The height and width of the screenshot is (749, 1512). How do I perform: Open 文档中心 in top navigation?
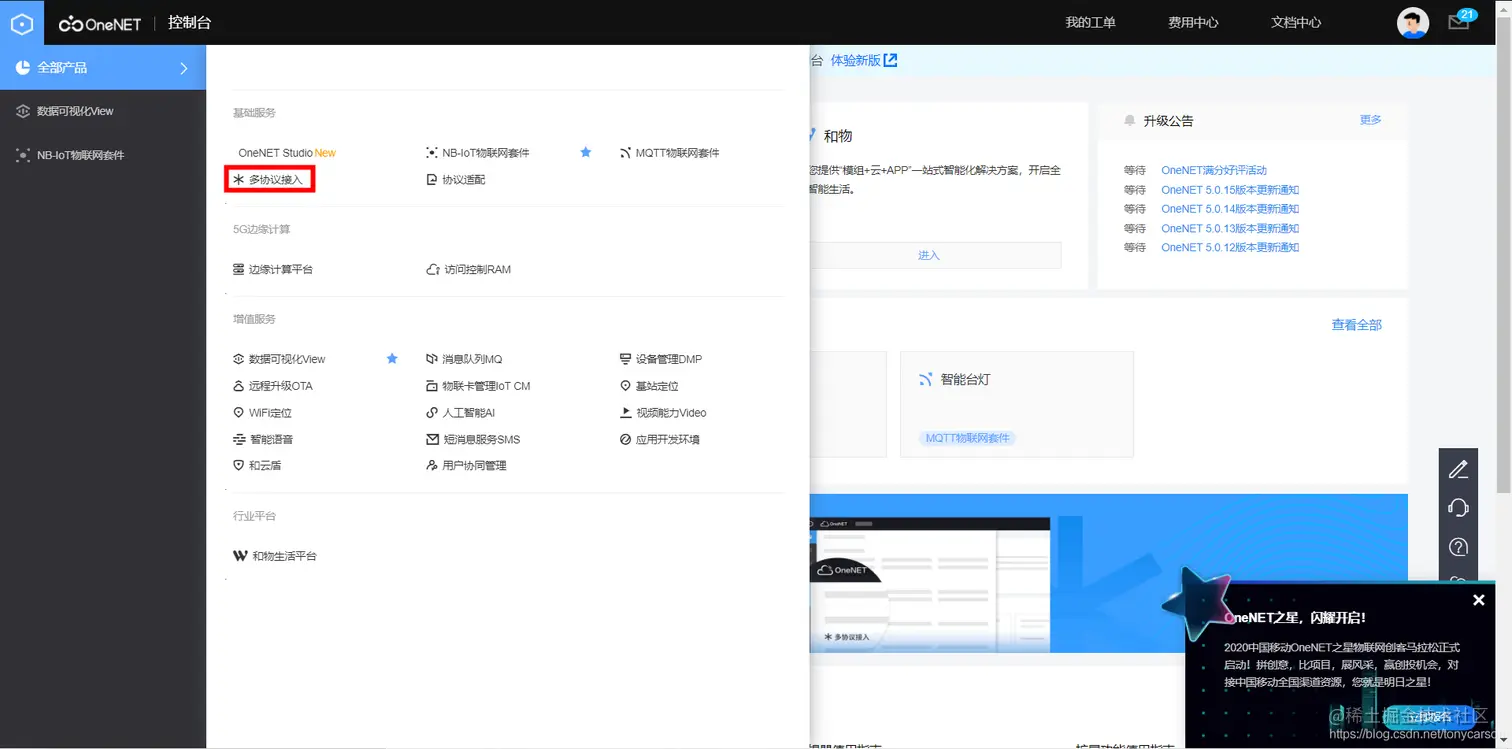tap(1296, 22)
